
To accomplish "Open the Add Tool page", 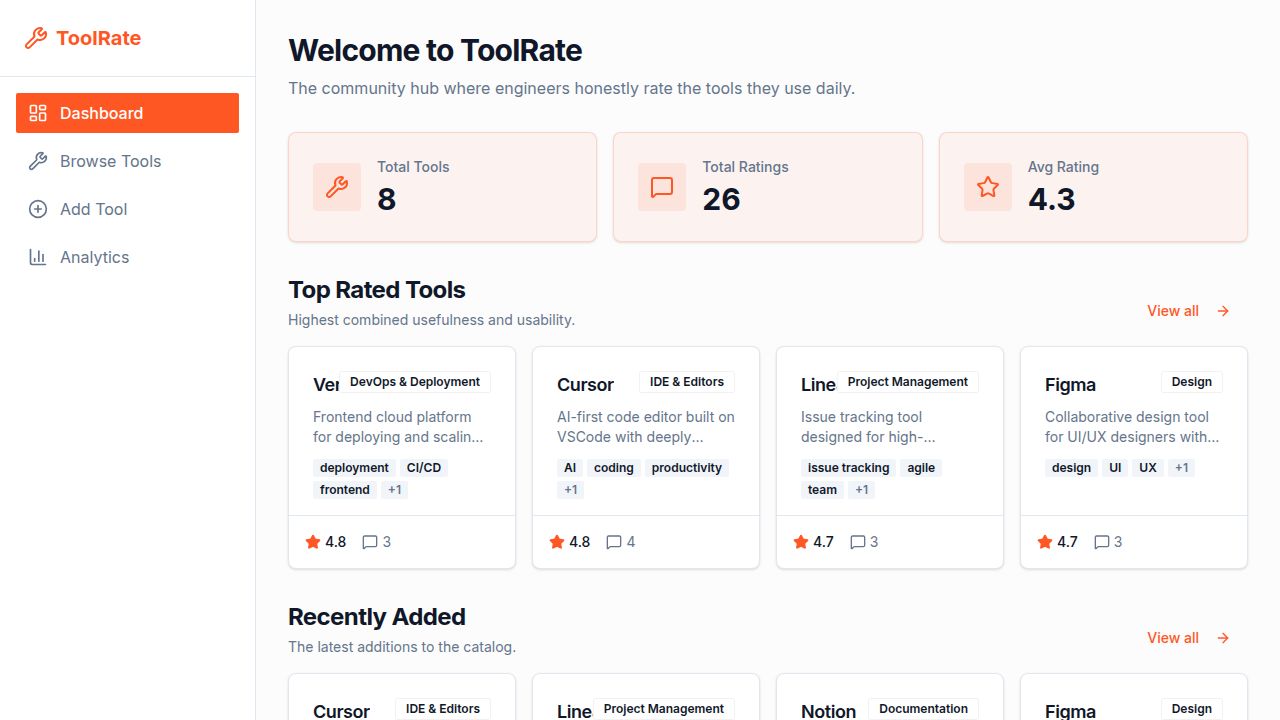I will 127,209.
